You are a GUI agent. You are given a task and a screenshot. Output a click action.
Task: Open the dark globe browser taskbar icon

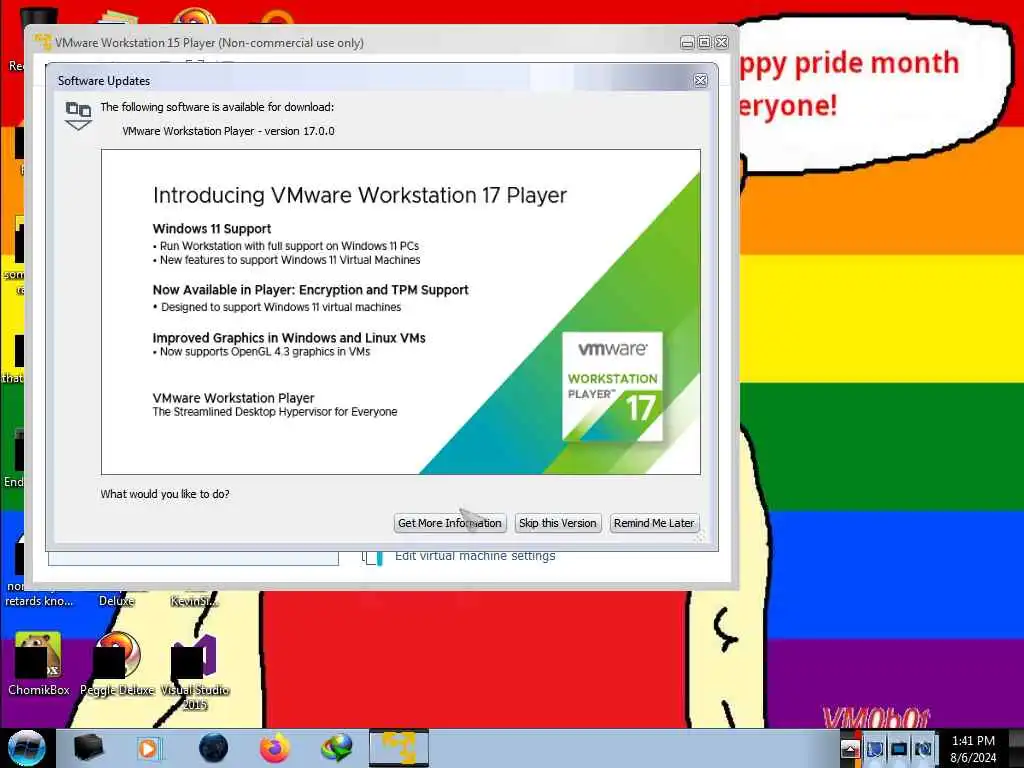click(214, 748)
